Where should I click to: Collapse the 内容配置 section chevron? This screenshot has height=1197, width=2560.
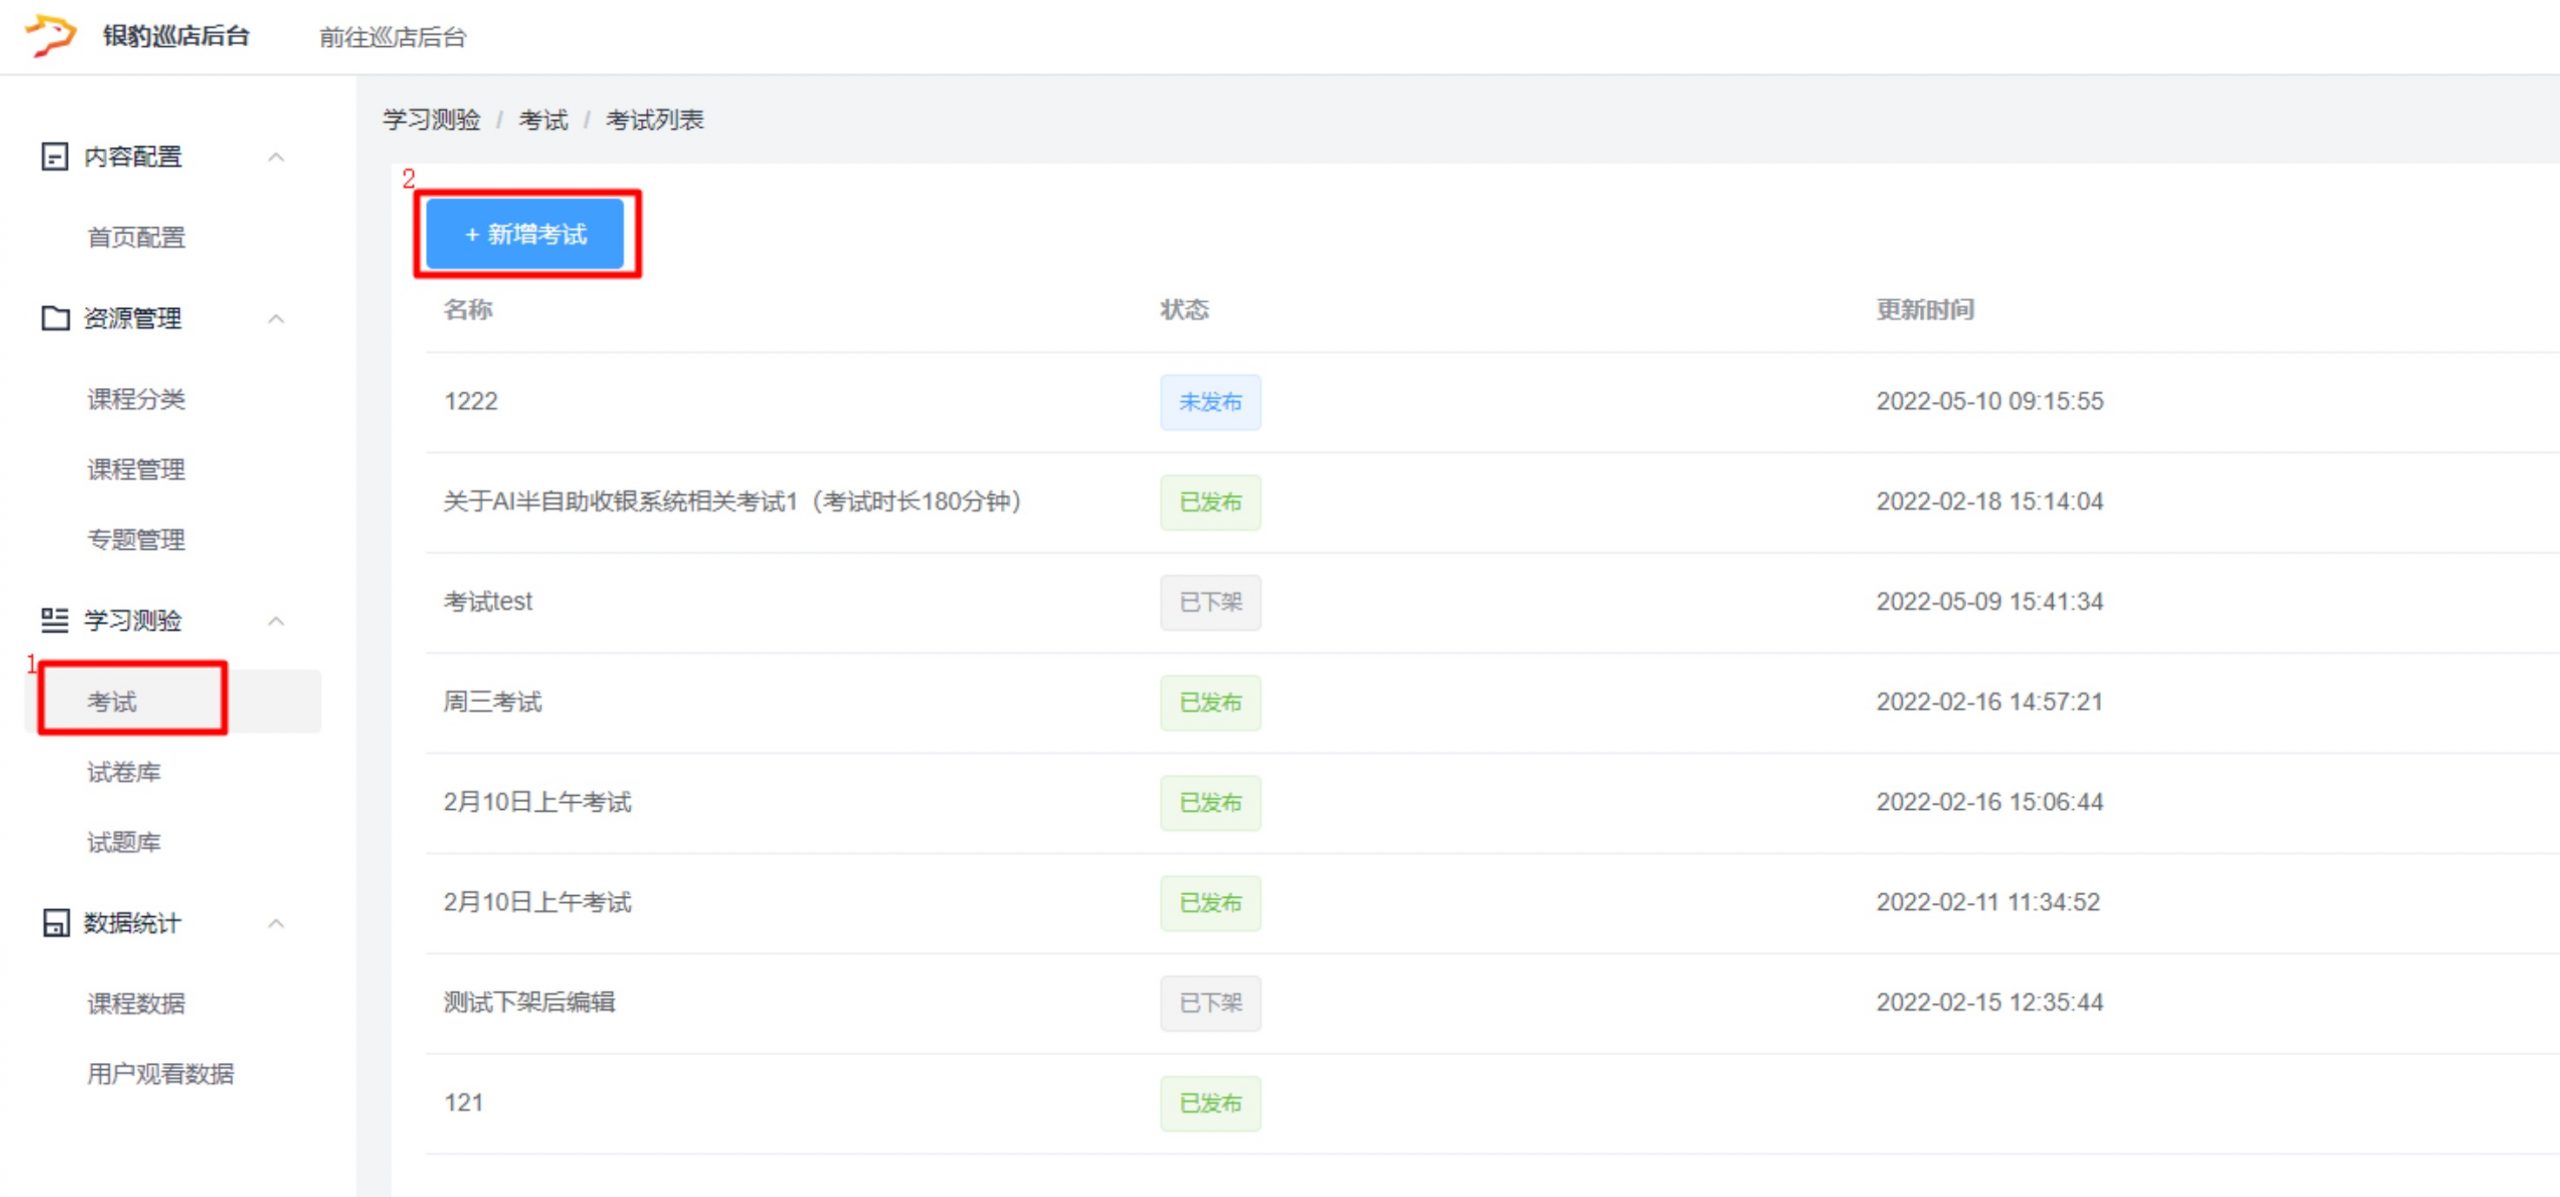[277, 157]
